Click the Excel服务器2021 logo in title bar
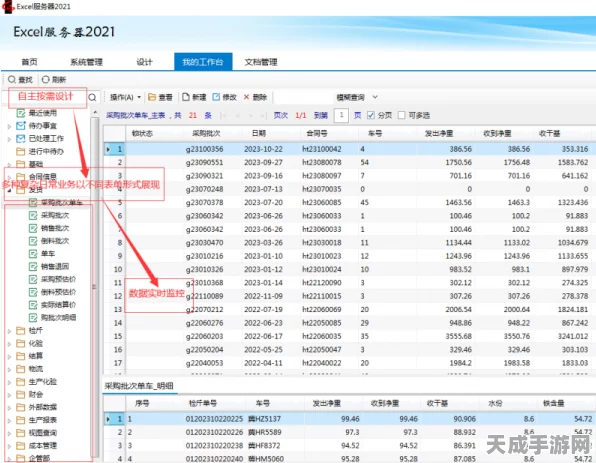This screenshot has width=596, height=463. [8, 6]
